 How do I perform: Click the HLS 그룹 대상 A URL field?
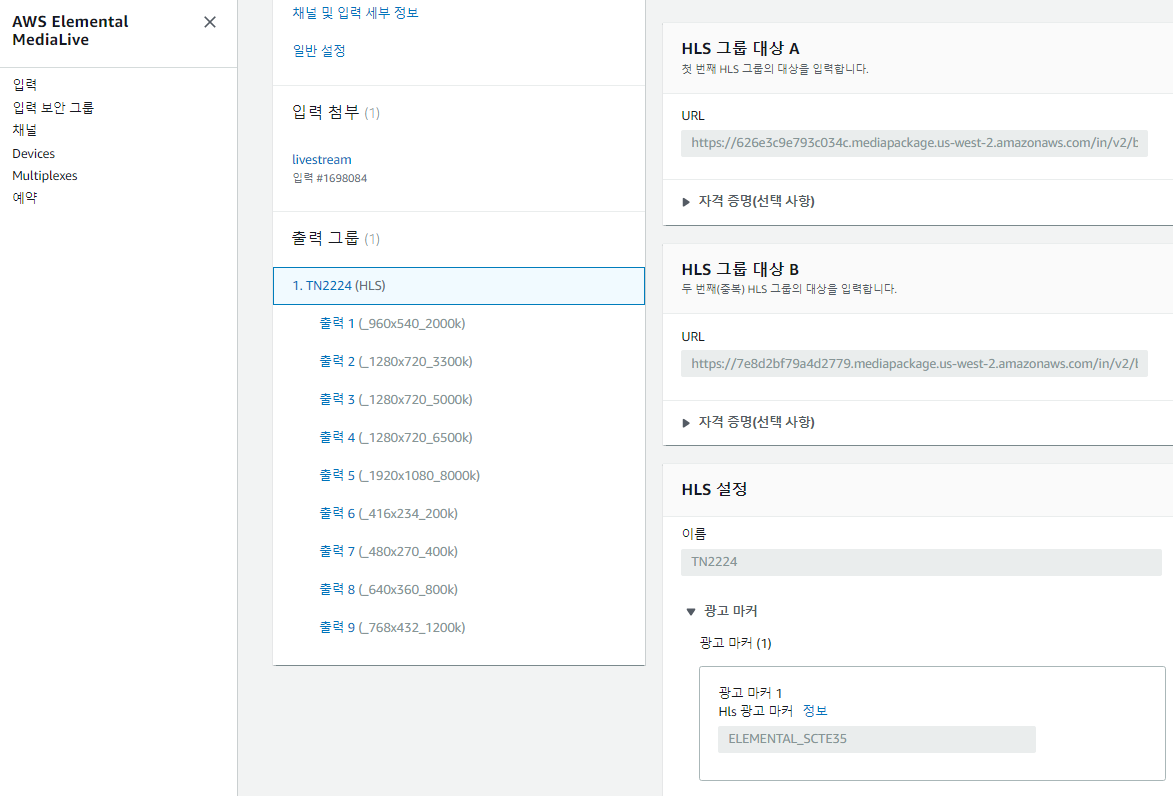point(914,143)
